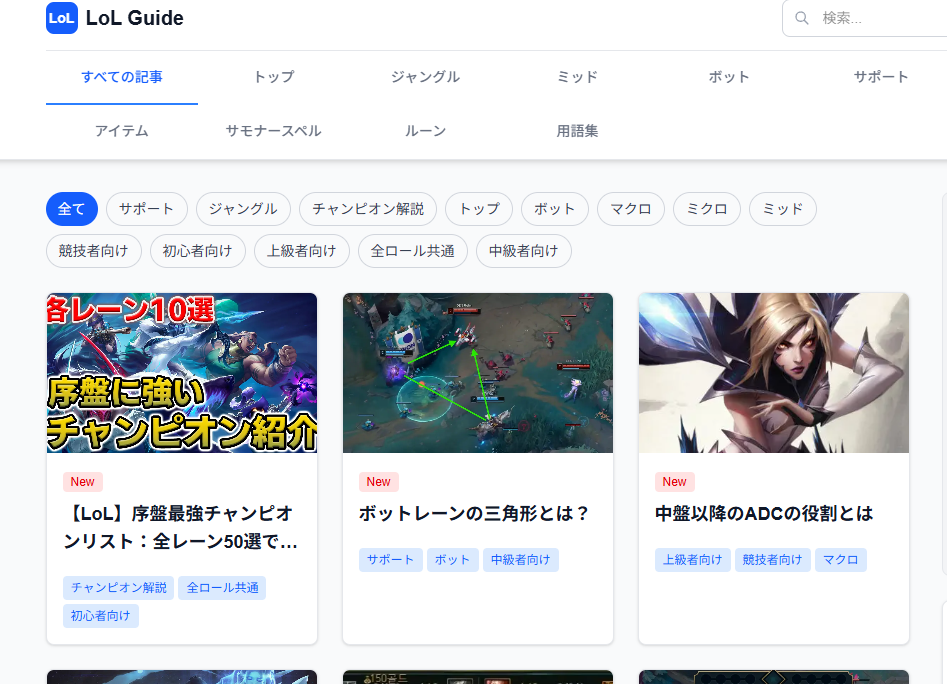Screen dimensions: 947x684
Task: Toggle the ジャングル filter chip
Action: 243,209
